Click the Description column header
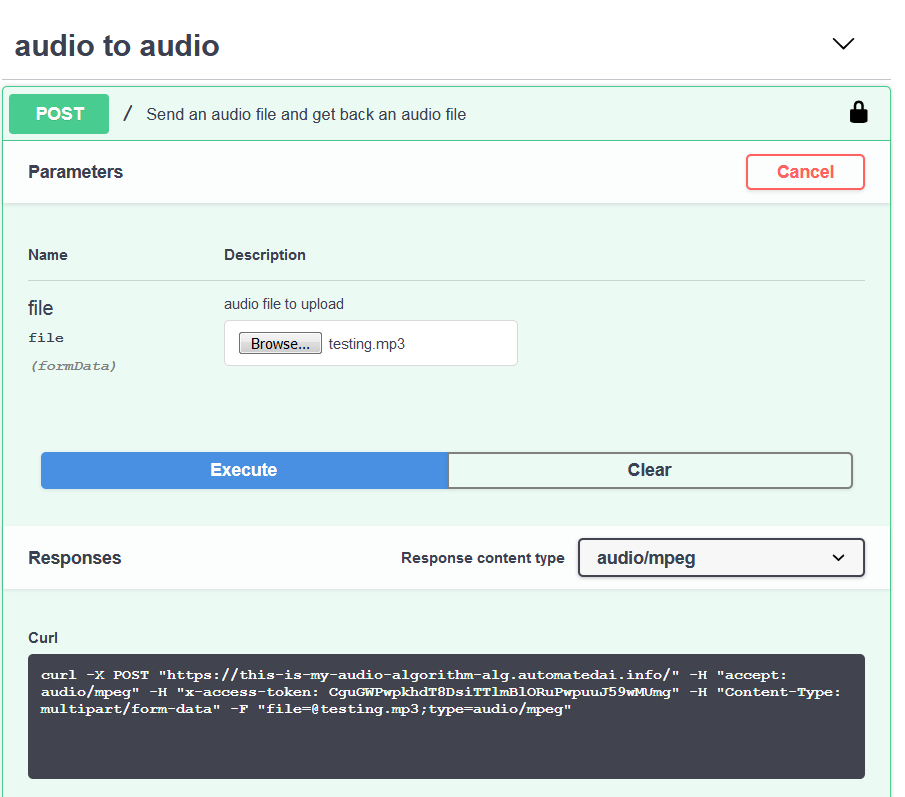This screenshot has width=905, height=797. pyautogui.click(x=265, y=255)
